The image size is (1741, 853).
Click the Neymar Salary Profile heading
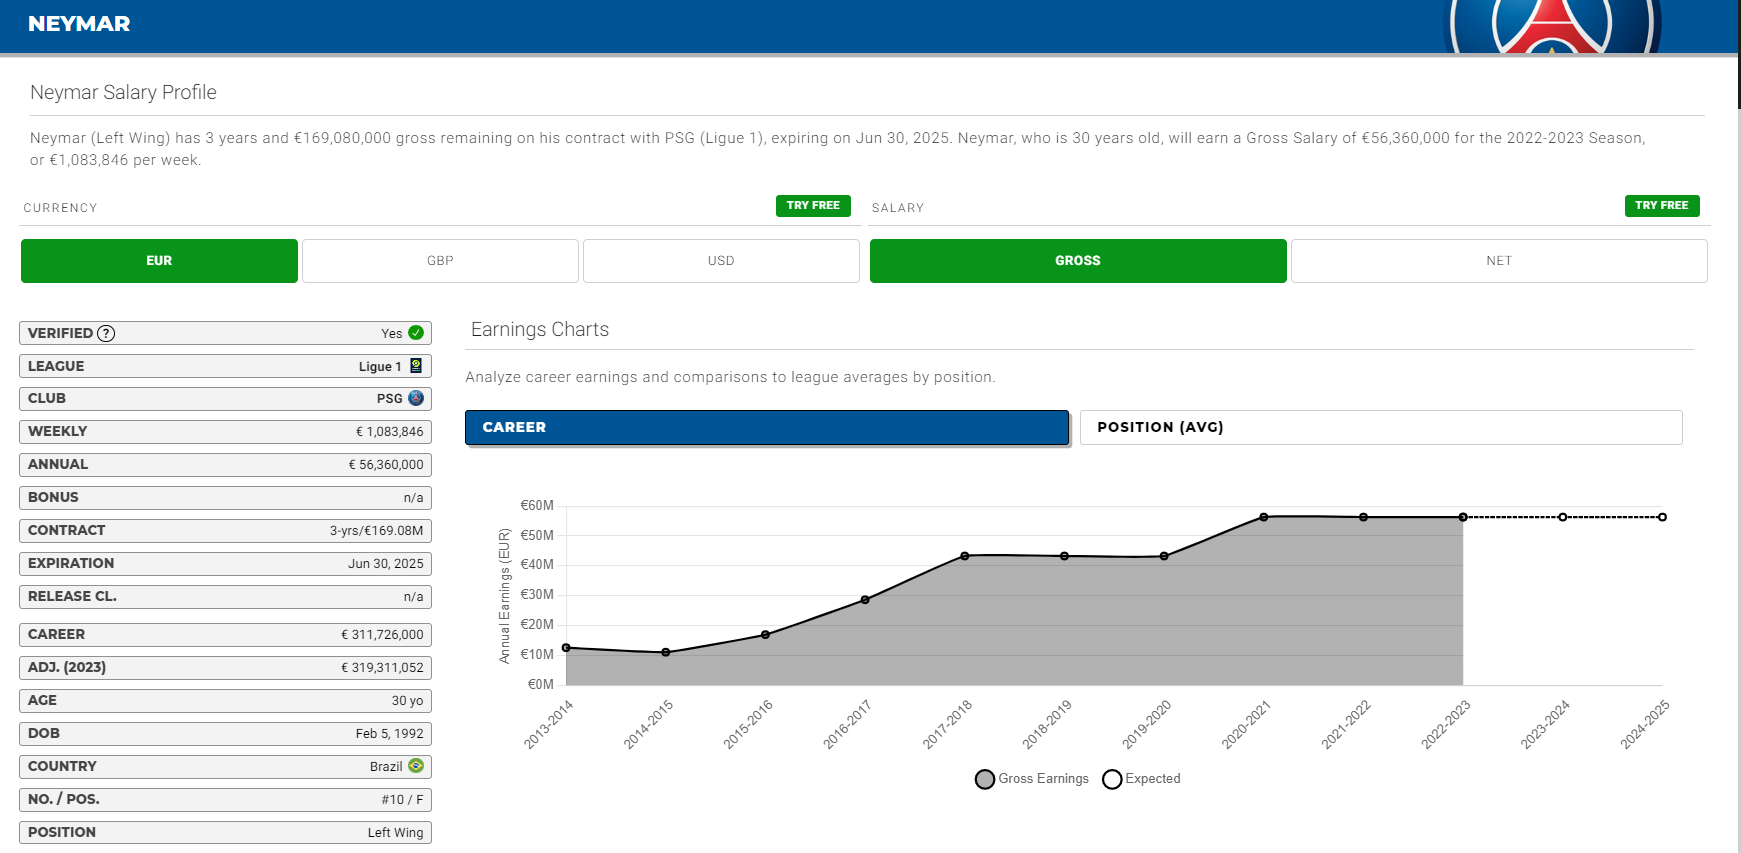[123, 93]
